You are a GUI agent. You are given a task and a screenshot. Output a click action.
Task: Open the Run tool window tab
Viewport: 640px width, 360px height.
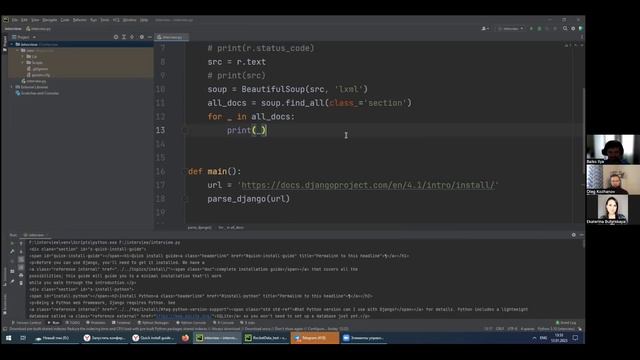(x=54, y=323)
